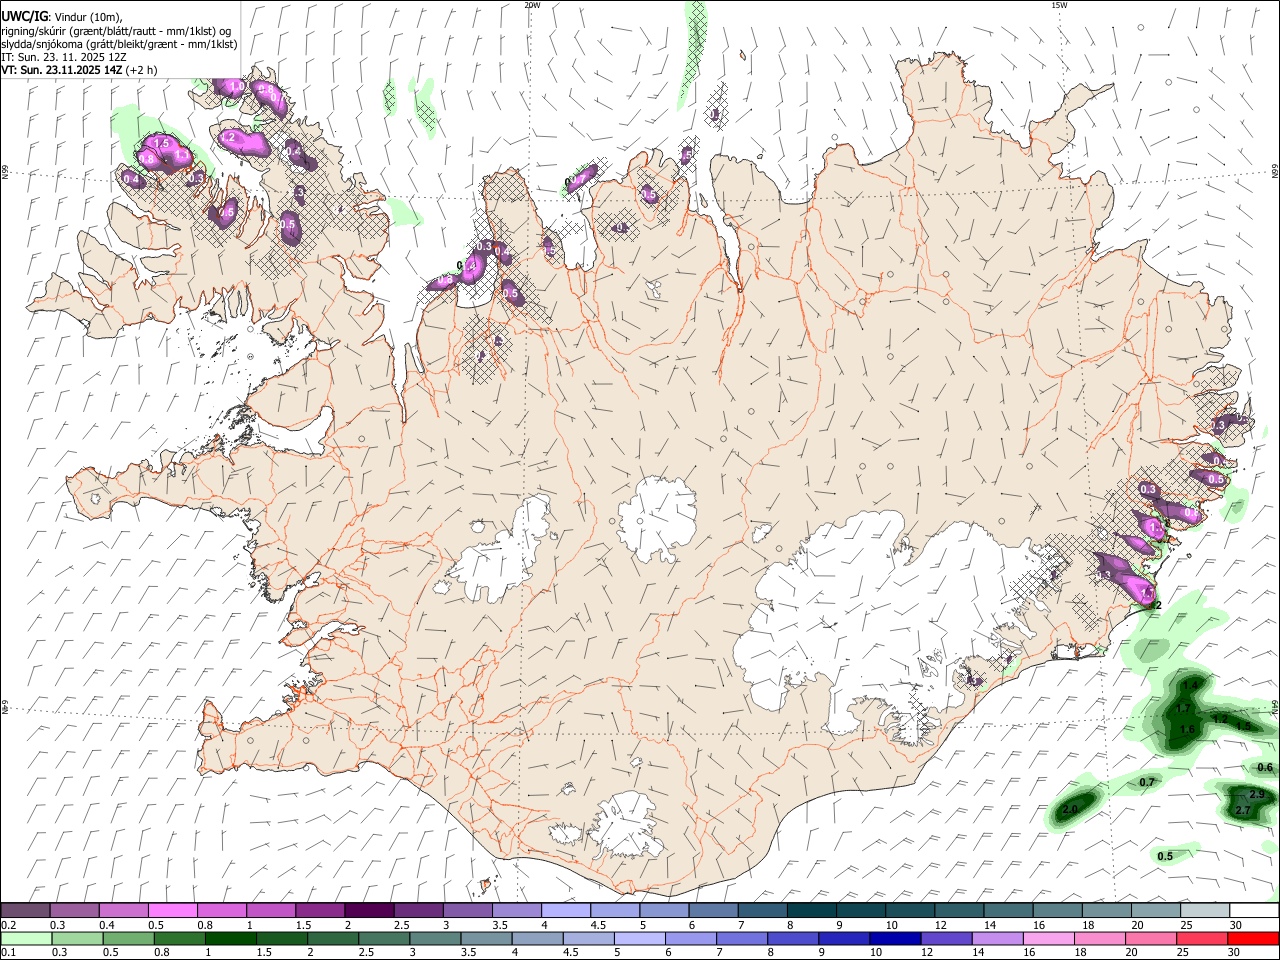This screenshot has height=960, width=1280.
Task: Click the 'UWC/IG' model title text
Action: 24,16
